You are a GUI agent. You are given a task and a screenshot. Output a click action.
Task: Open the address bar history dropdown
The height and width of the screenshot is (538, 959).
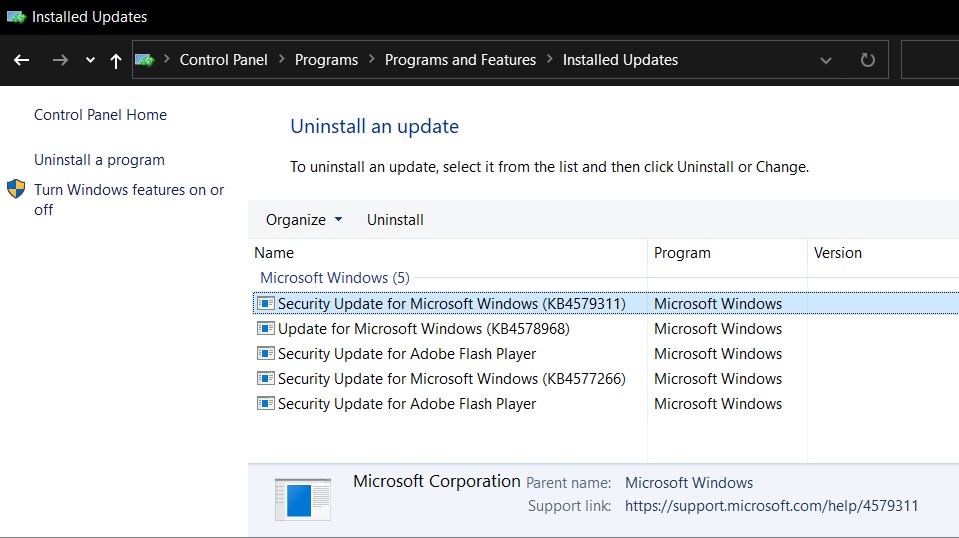tap(826, 60)
